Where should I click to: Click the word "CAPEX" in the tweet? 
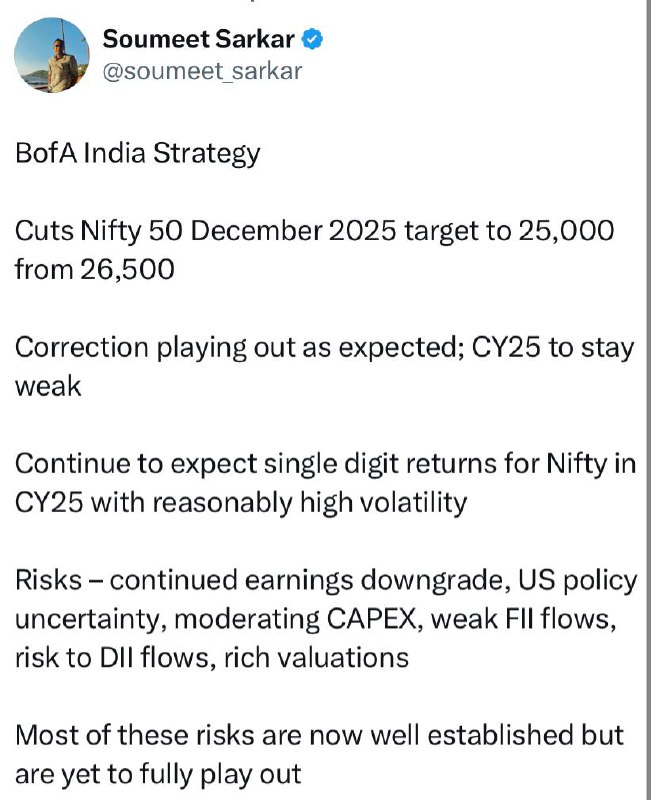[371, 619]
